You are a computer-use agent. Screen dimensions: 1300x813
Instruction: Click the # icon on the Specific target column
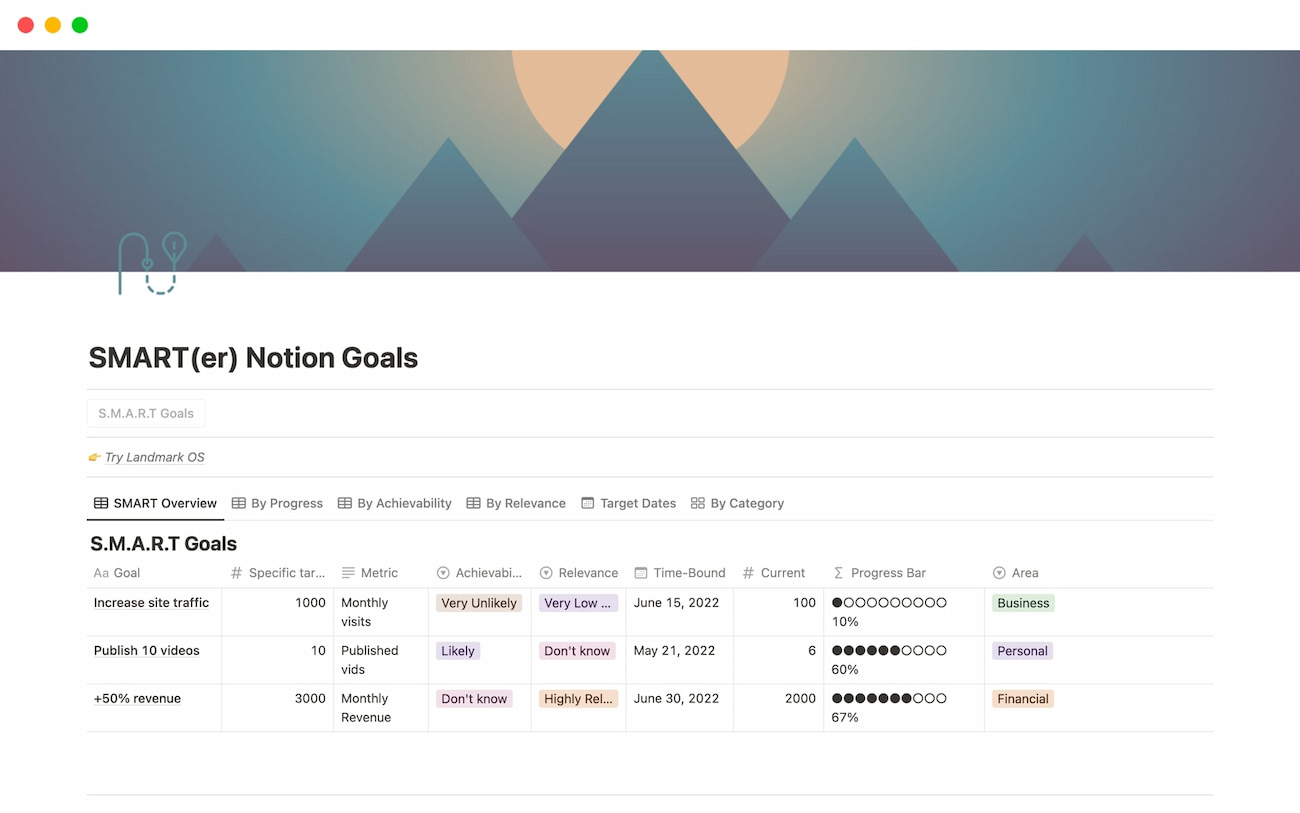[234, 573]
